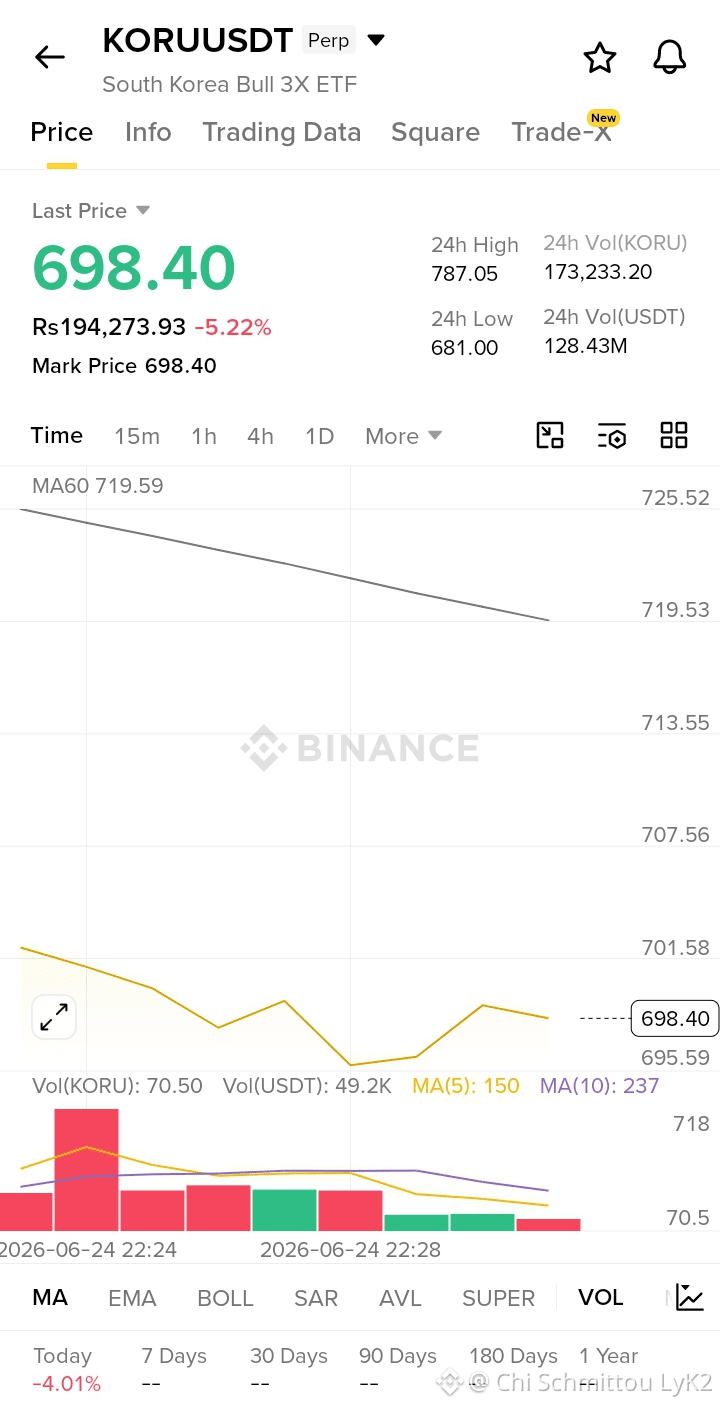
Task: Select the 698.40 current price marker
Action: point(675,1018)
